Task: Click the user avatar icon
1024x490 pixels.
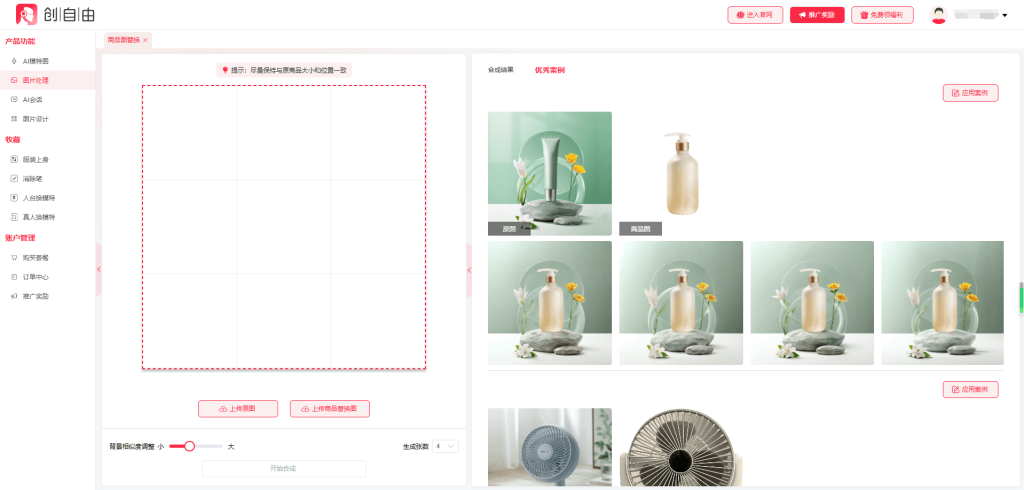Action: click(x=938, y=15)
